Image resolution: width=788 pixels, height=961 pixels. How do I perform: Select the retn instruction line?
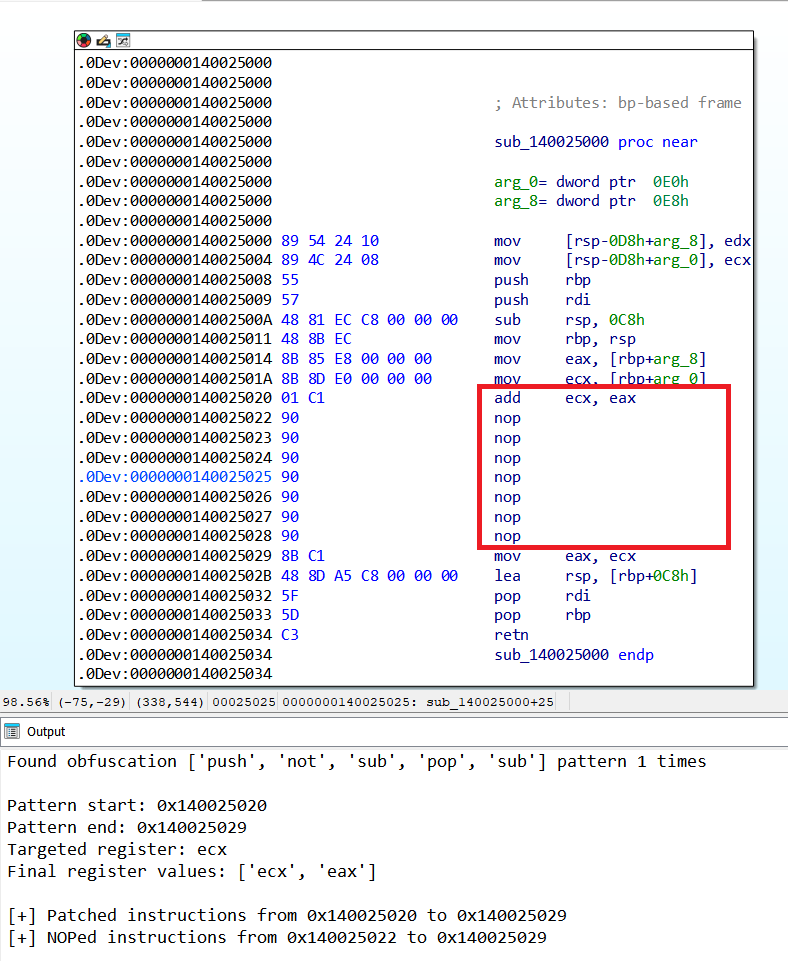tap(511, 635)
